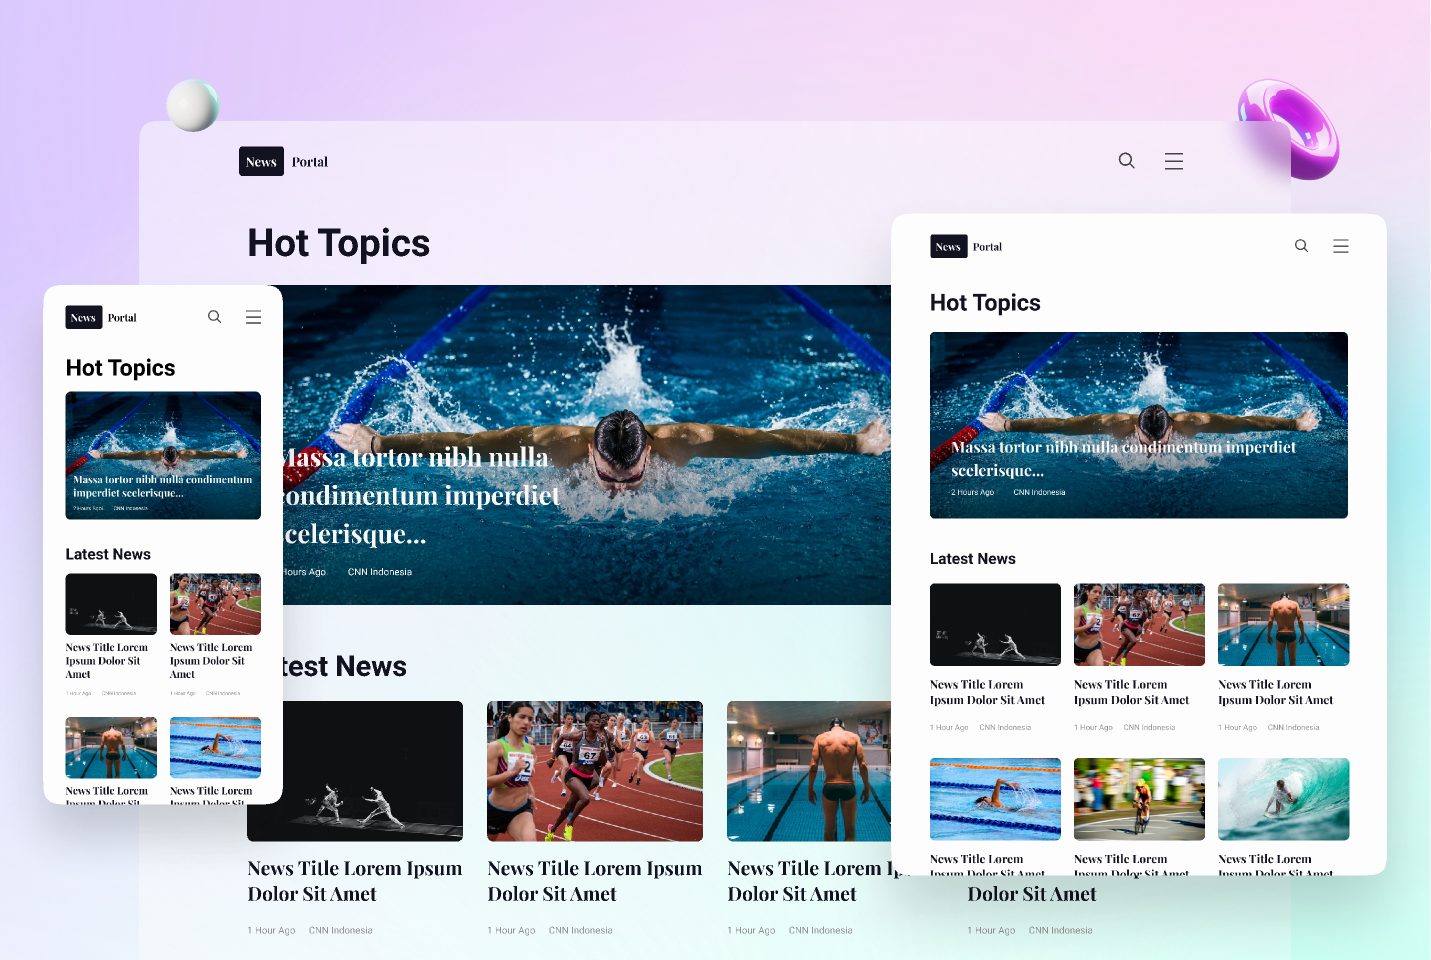Select the fencing thumbnail in tablet Latest News

coord(995,625)
